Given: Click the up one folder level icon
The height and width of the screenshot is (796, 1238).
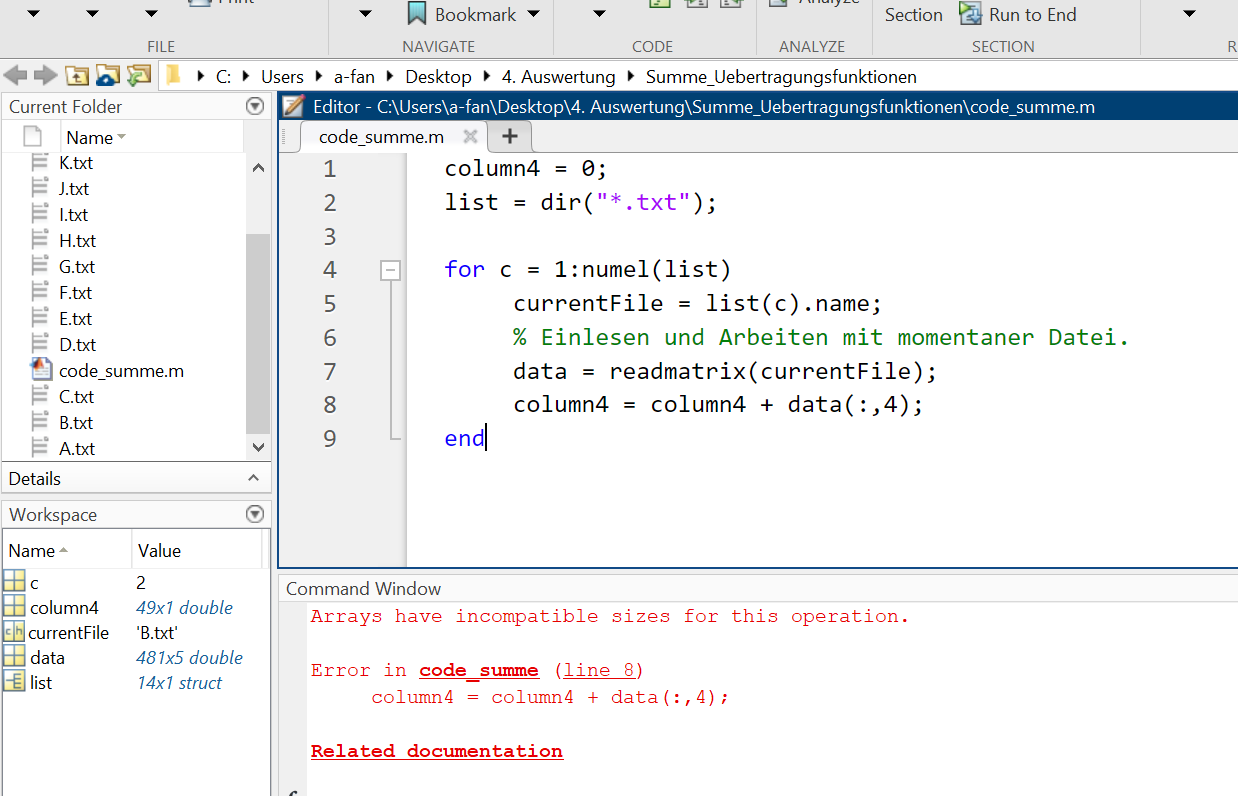Looking at the screenshot, I should click(x=77, y=76).
